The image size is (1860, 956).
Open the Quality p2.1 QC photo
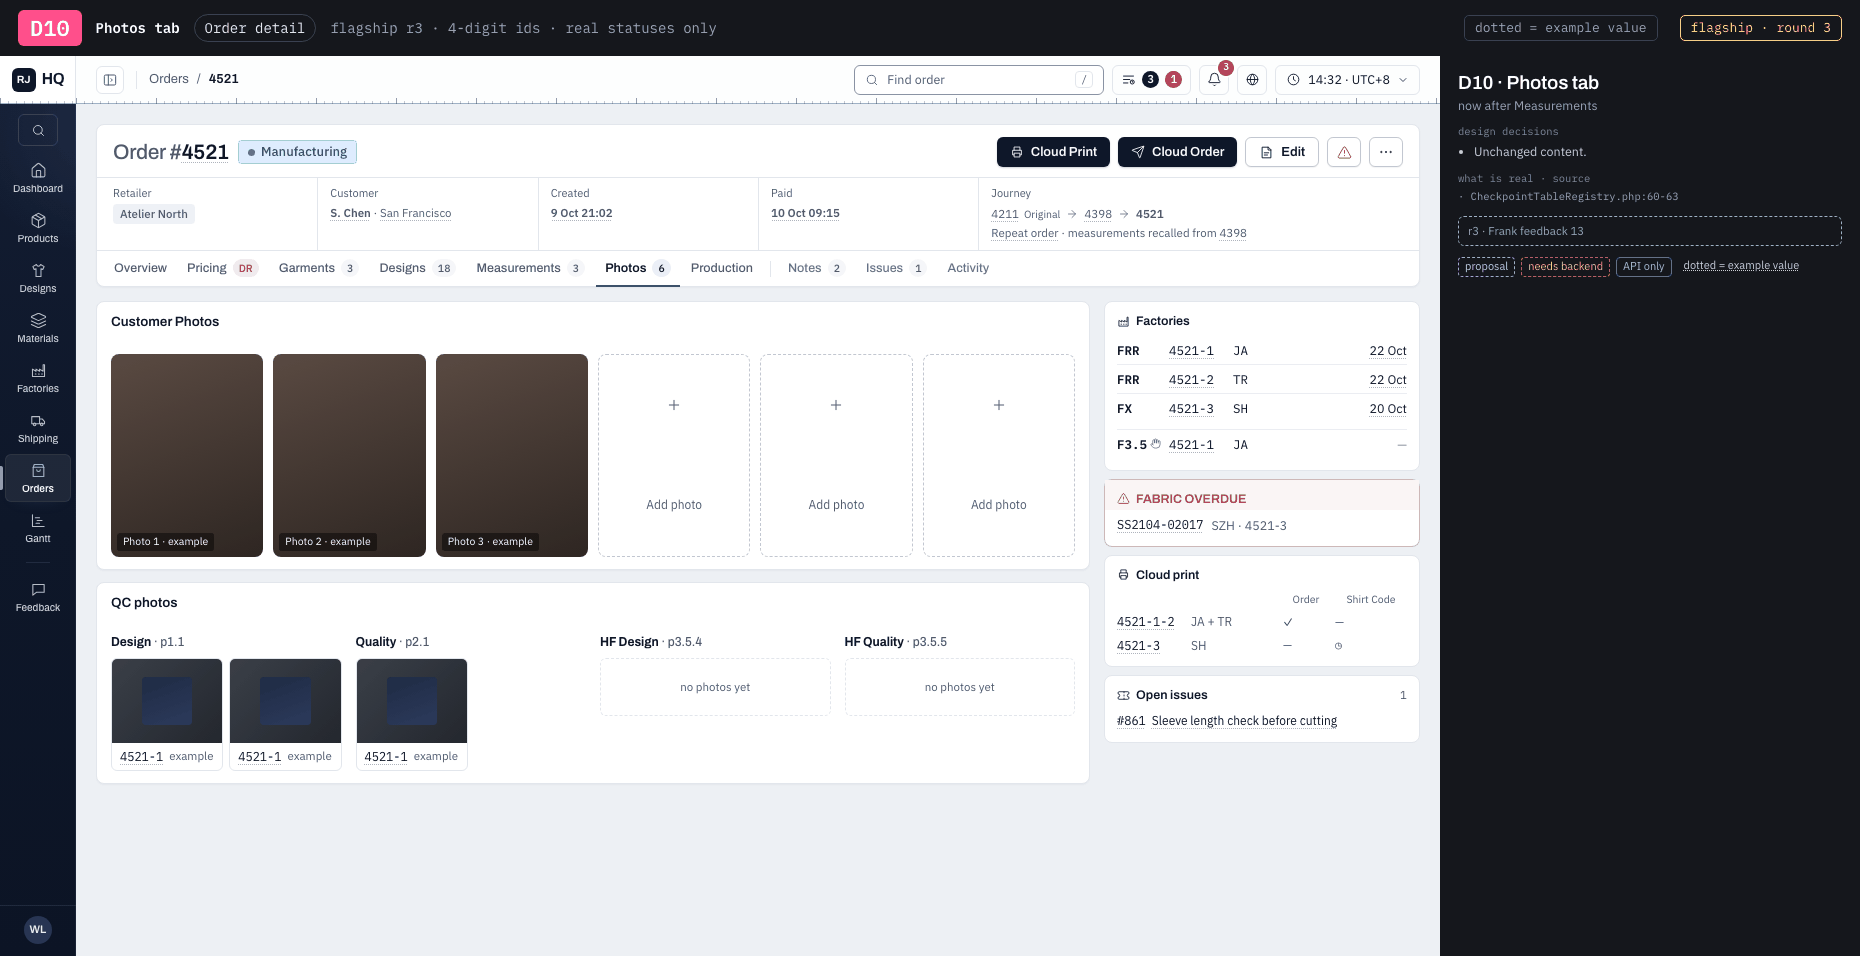tap(412, 714)
